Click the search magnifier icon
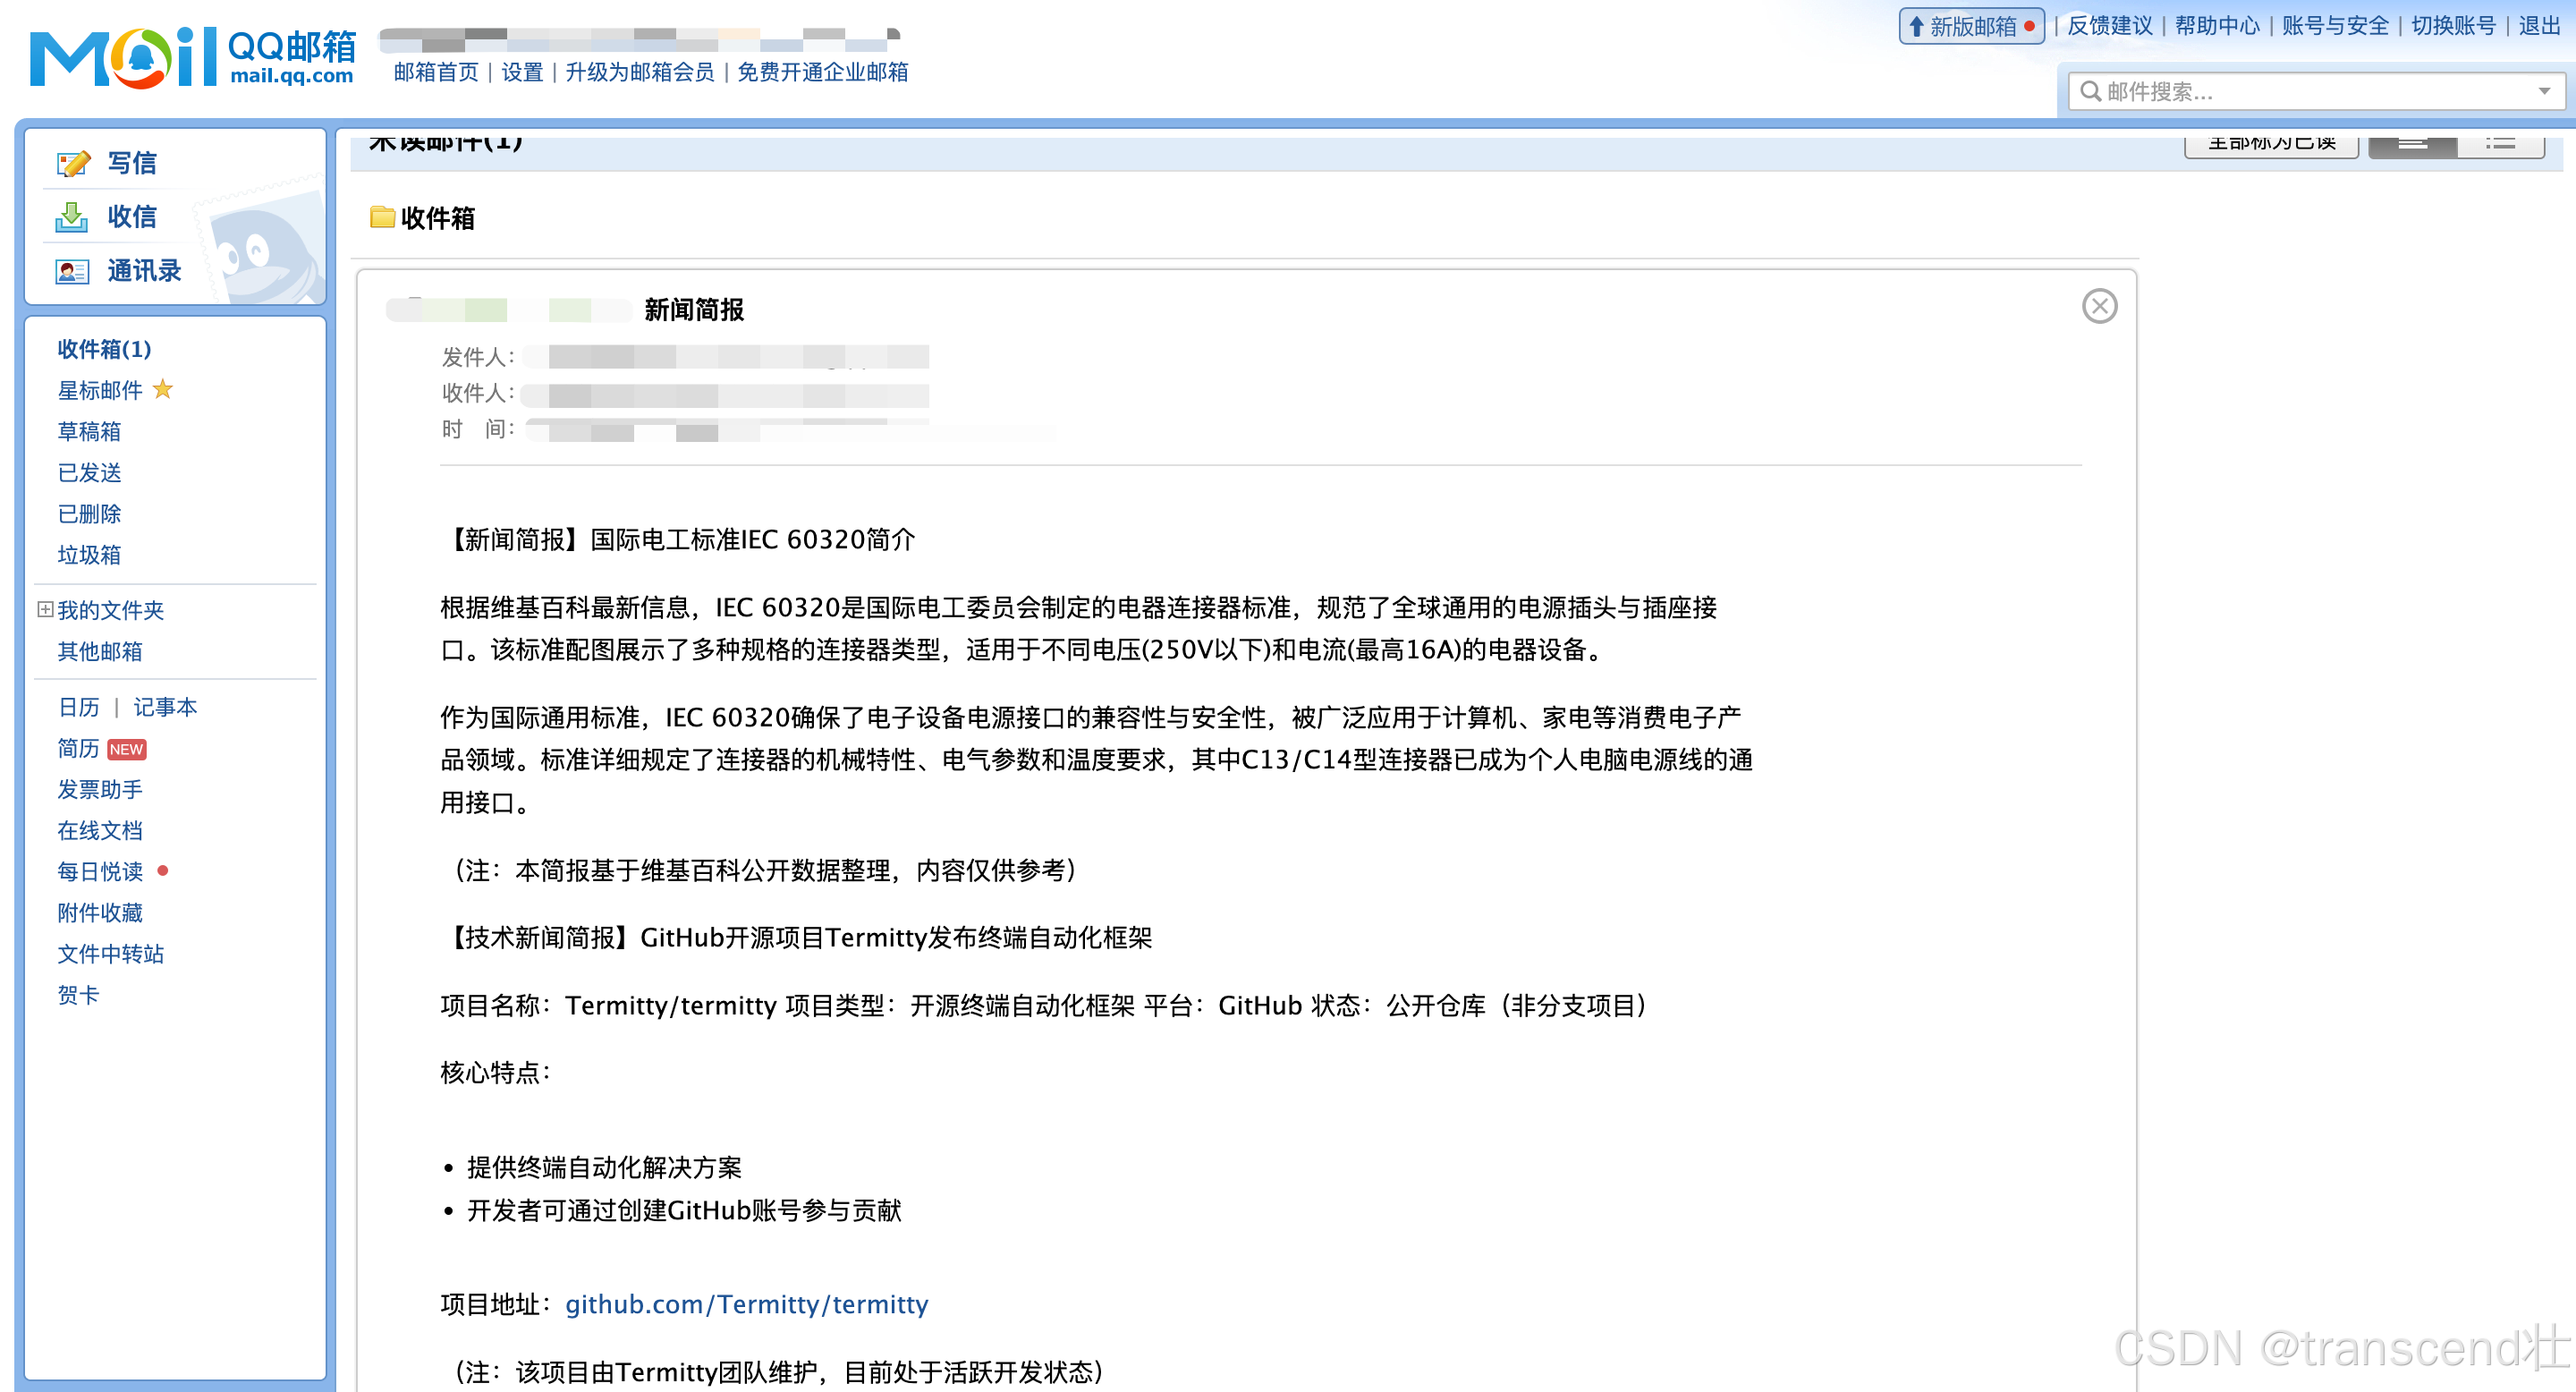Image resolution: width=2576 pixels, height=1392 pixels. [x=2090, y=91]
